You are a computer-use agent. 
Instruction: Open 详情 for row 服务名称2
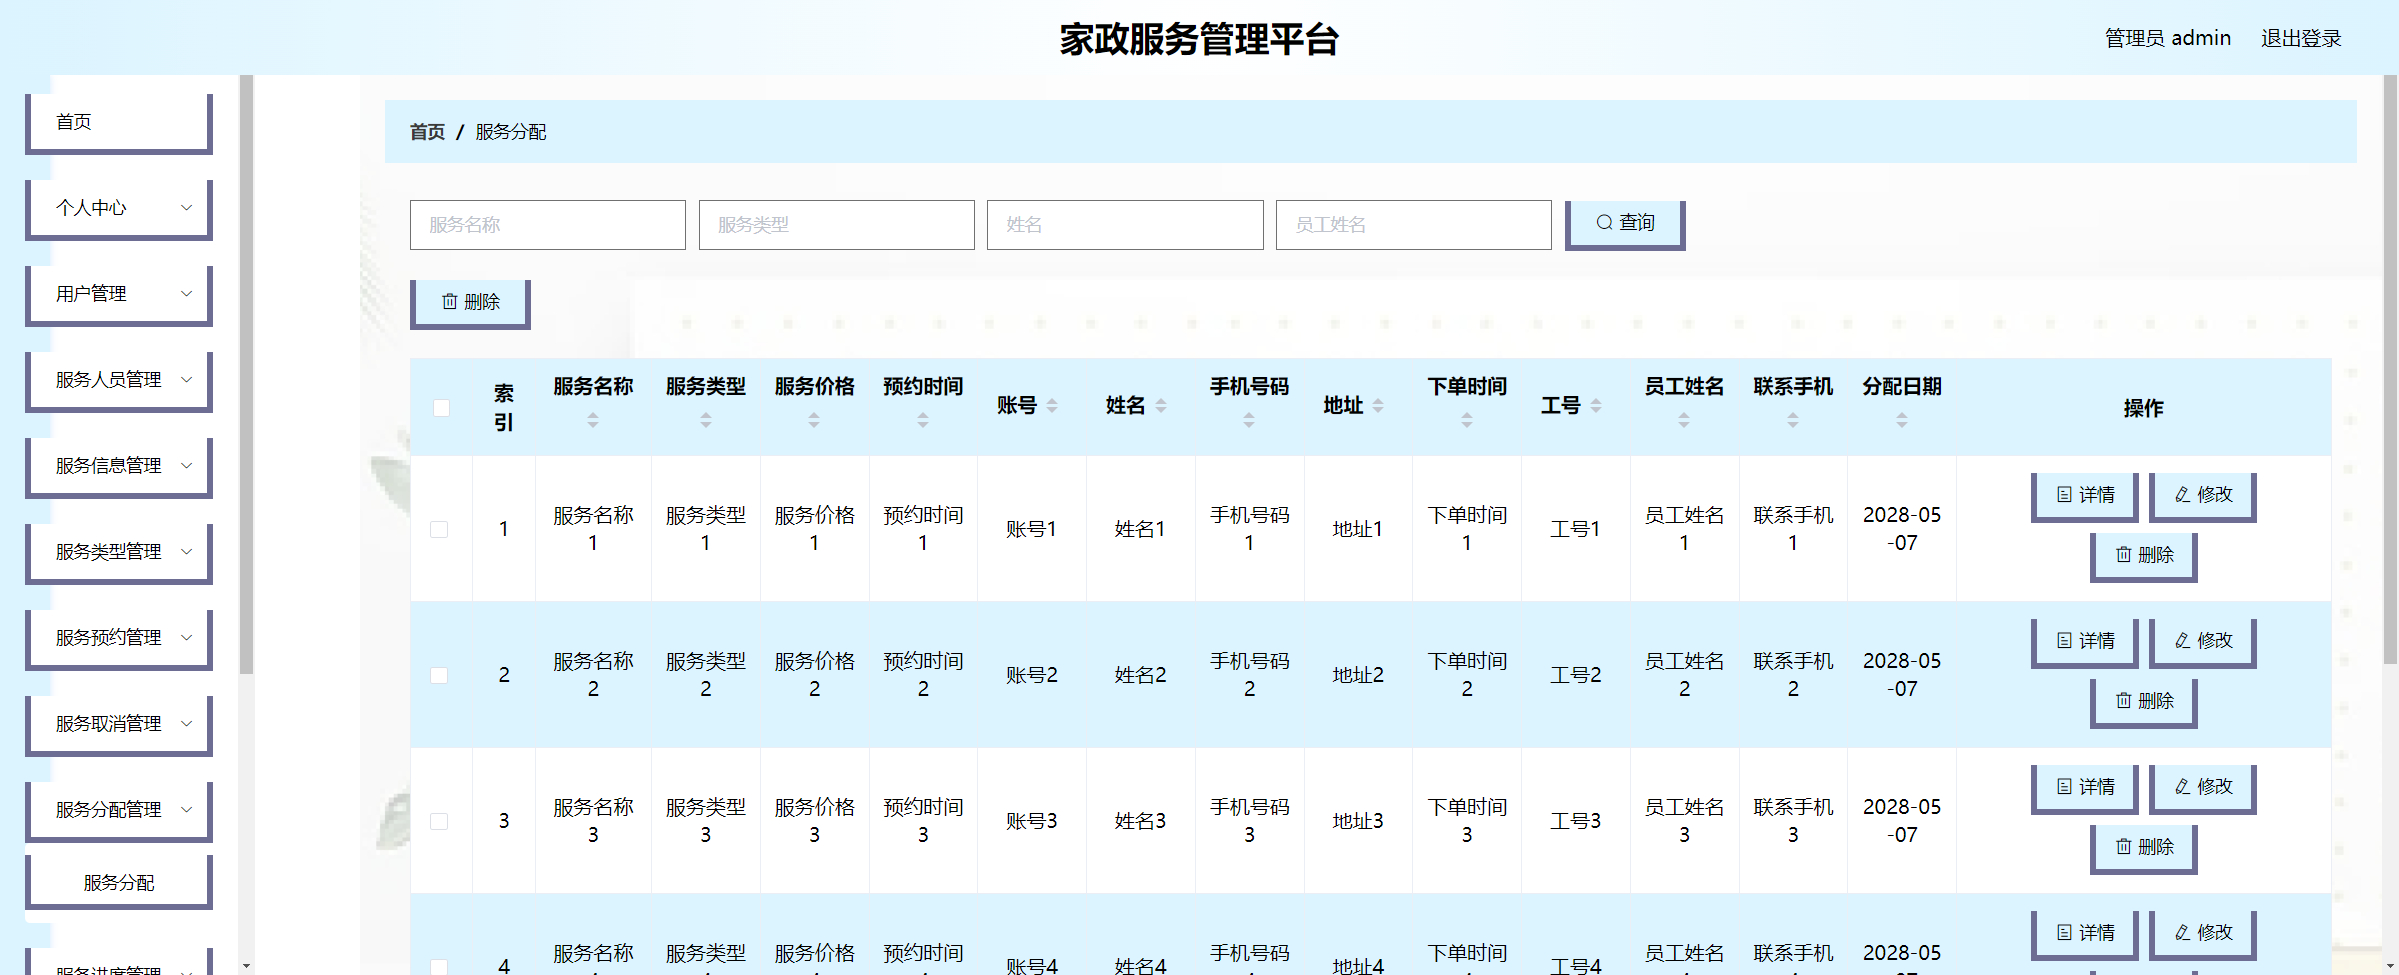2085,642
